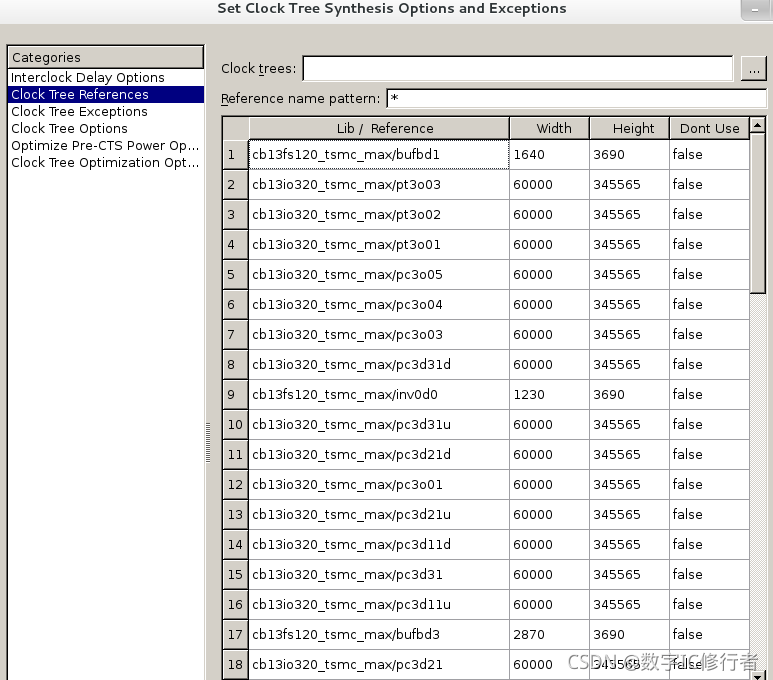Select Clock Tree Optimization Opt... category
773x680 pixels.
pyautogui.click(x=106, y=162)
